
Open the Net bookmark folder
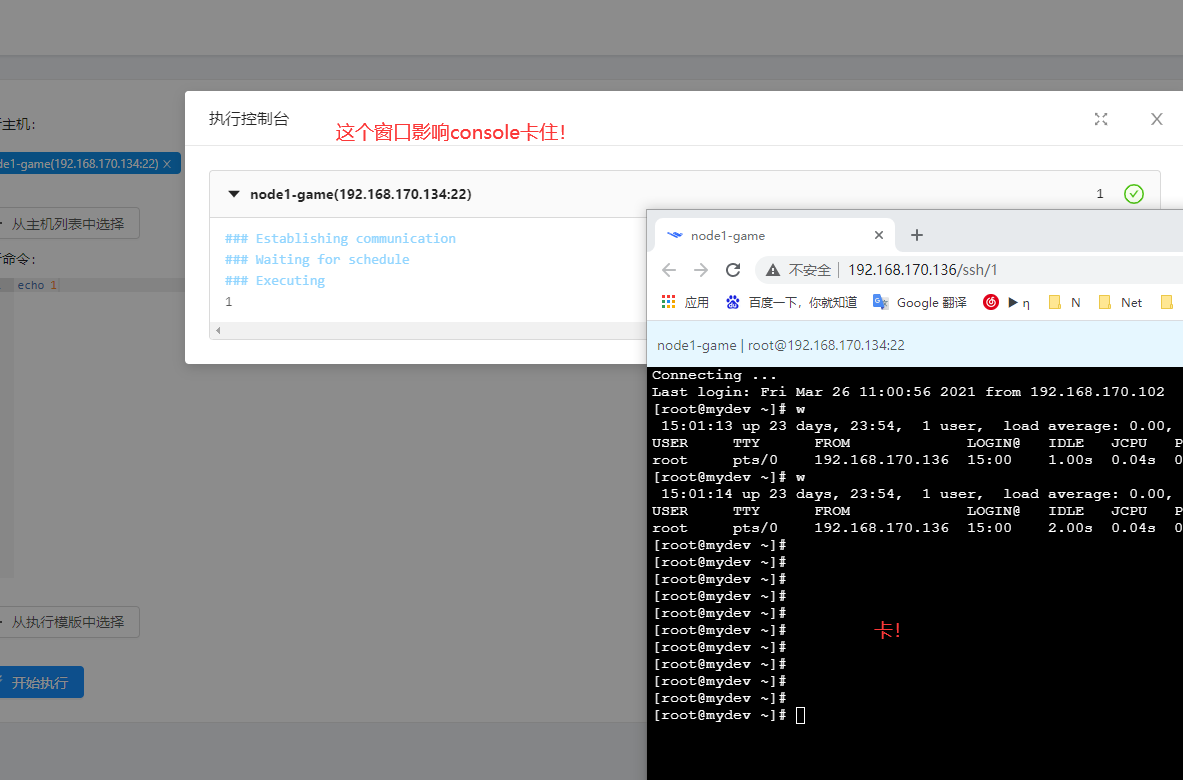1120,302
